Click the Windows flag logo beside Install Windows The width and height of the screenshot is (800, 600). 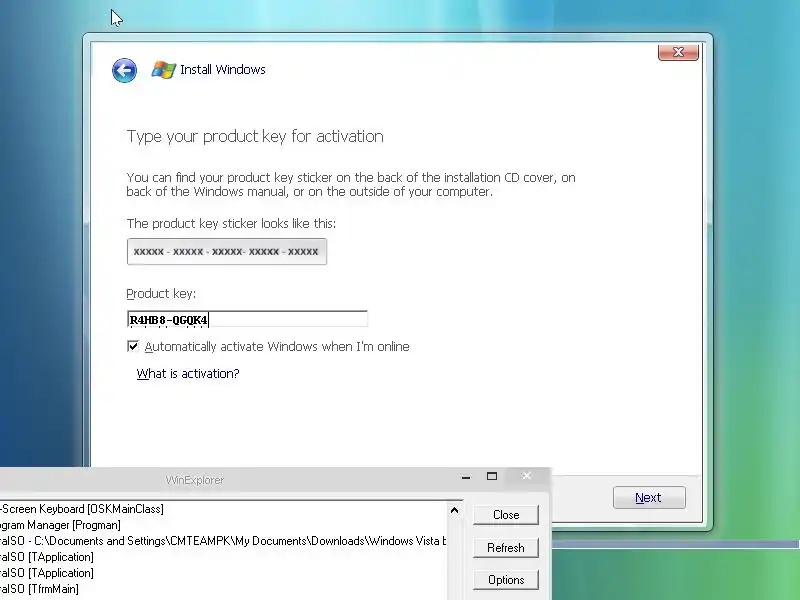164,69
